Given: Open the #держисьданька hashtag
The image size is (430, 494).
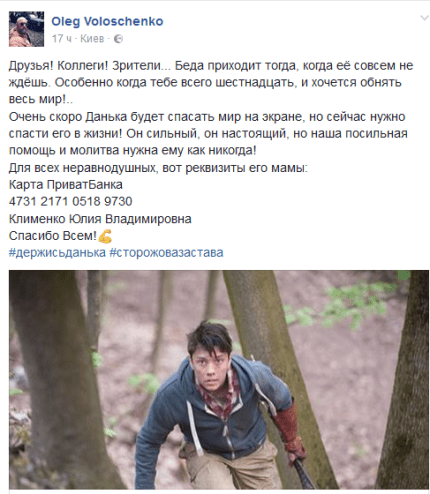Looking at the screenshot, I should (57, 253).
